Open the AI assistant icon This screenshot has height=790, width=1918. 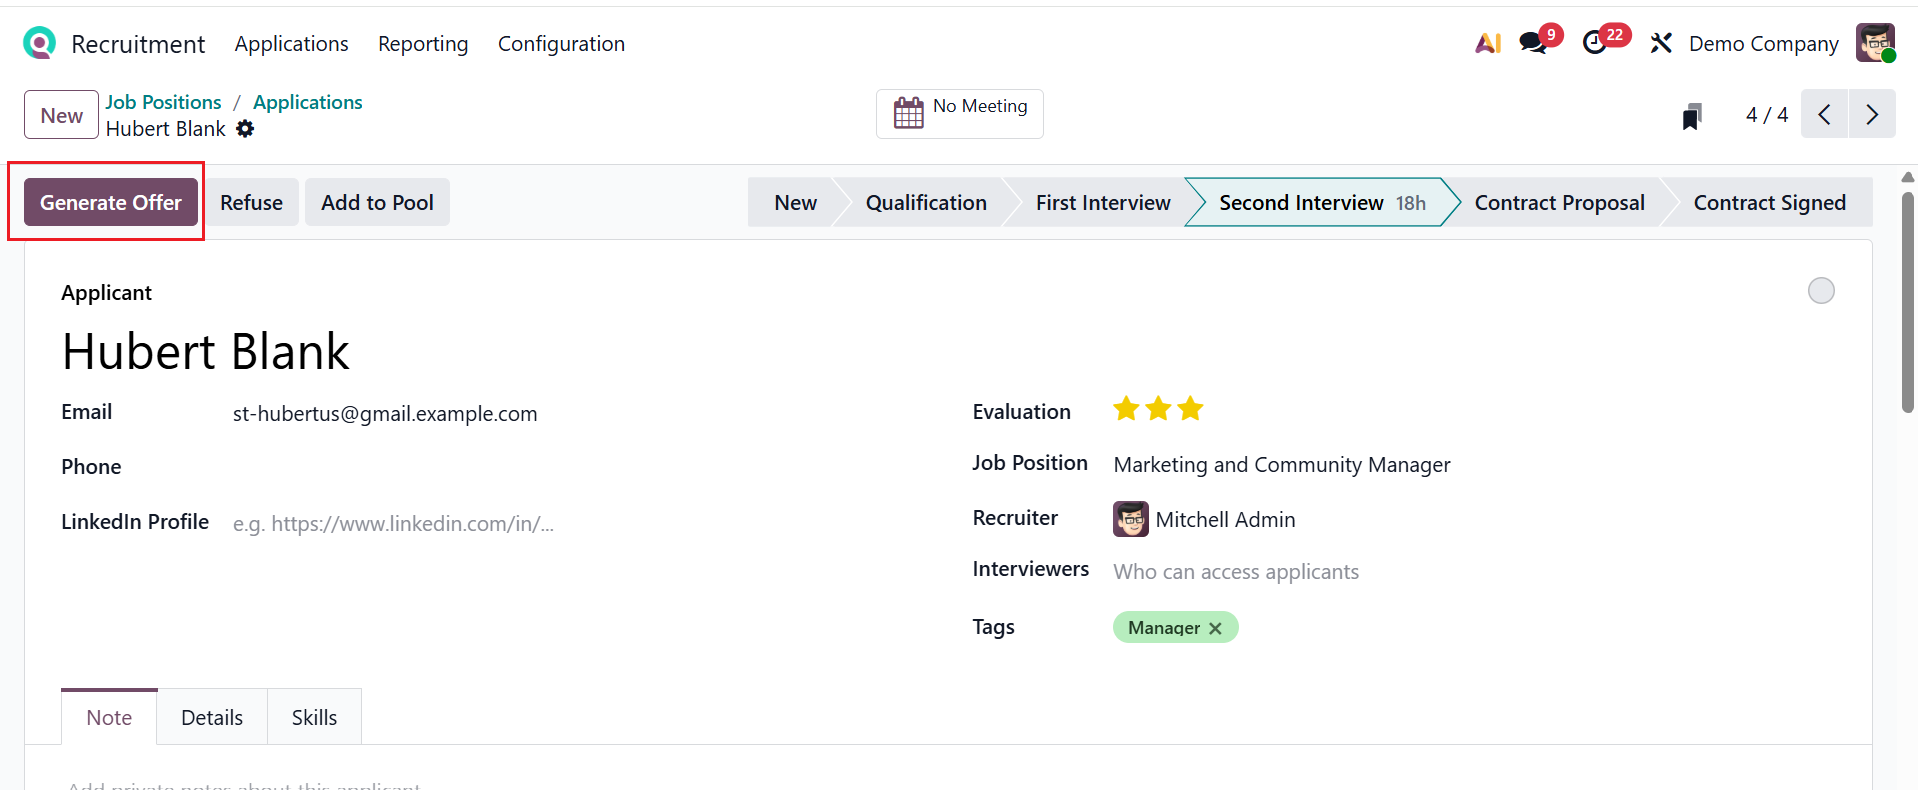coord(1488,43)
